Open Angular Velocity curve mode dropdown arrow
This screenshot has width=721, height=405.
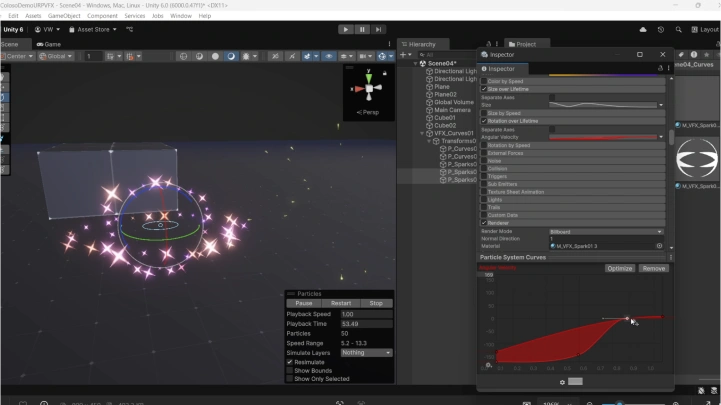tap(661, 137)
